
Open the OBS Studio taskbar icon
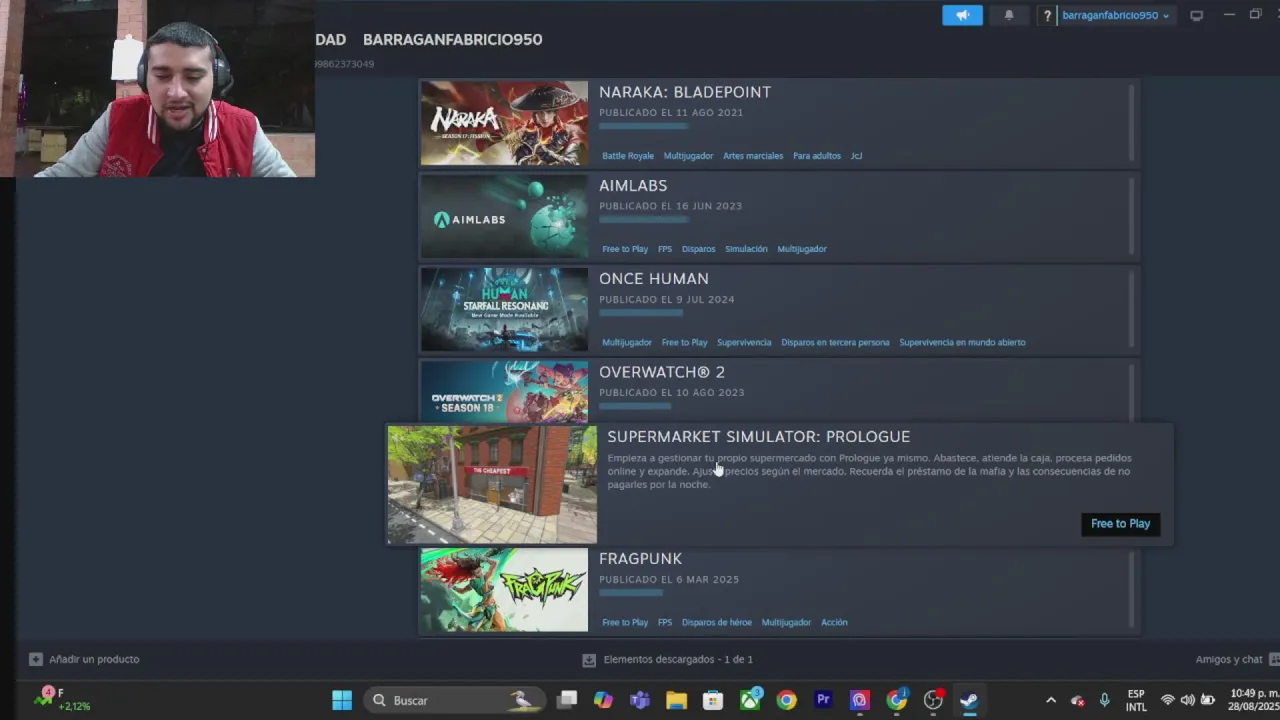pos(933,700)
